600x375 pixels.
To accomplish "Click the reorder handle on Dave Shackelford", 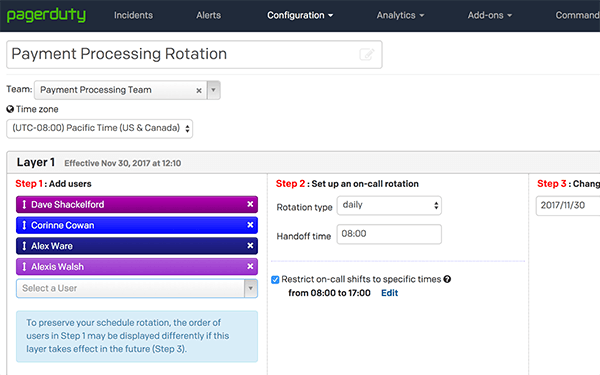I will point(24,204).
